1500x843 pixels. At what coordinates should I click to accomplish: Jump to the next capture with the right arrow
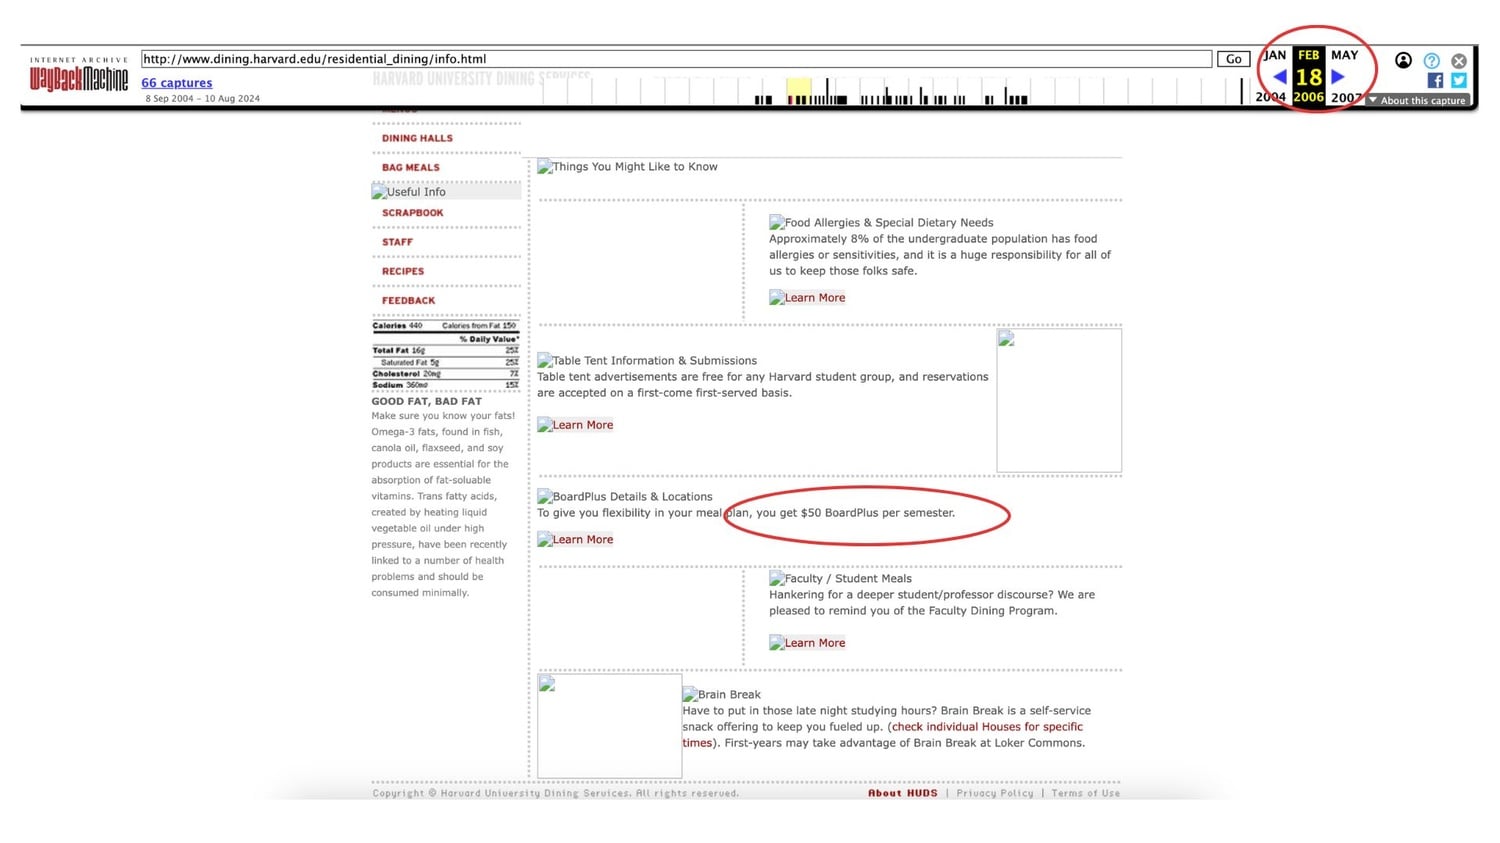click(1338, 77)
